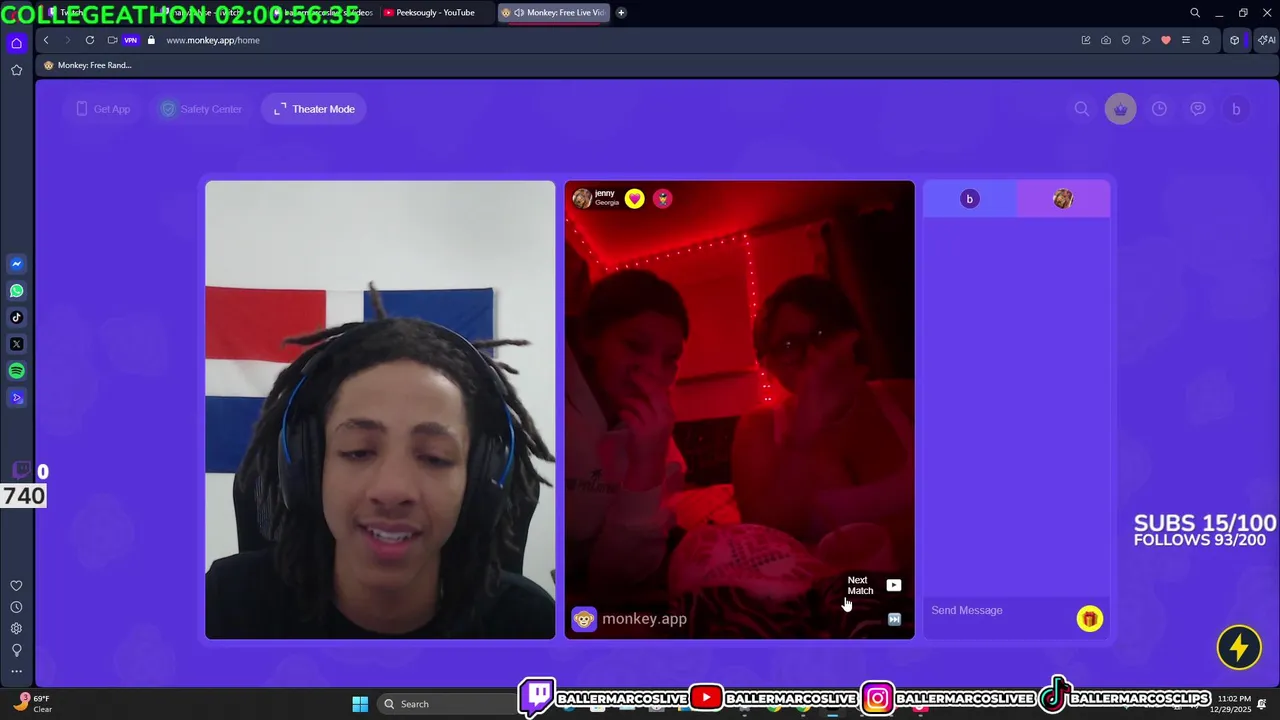Image resolution: width=1280 pixels, height=720 pixels.
Task: Select the partner avatar tab in chat panel
Action: [1063, 199]
